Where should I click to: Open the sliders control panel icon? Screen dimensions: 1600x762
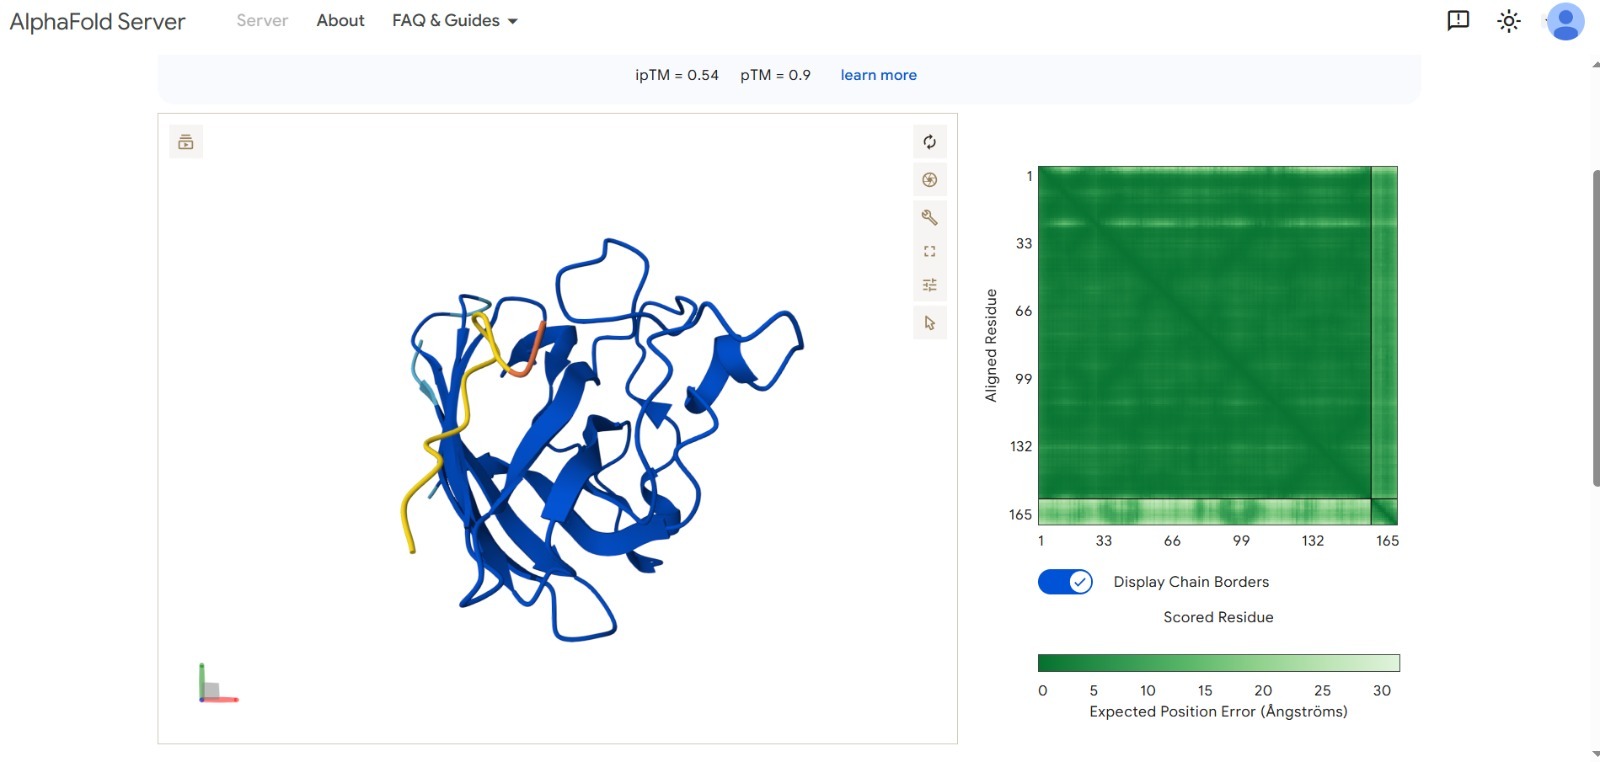tap(929, 285)
